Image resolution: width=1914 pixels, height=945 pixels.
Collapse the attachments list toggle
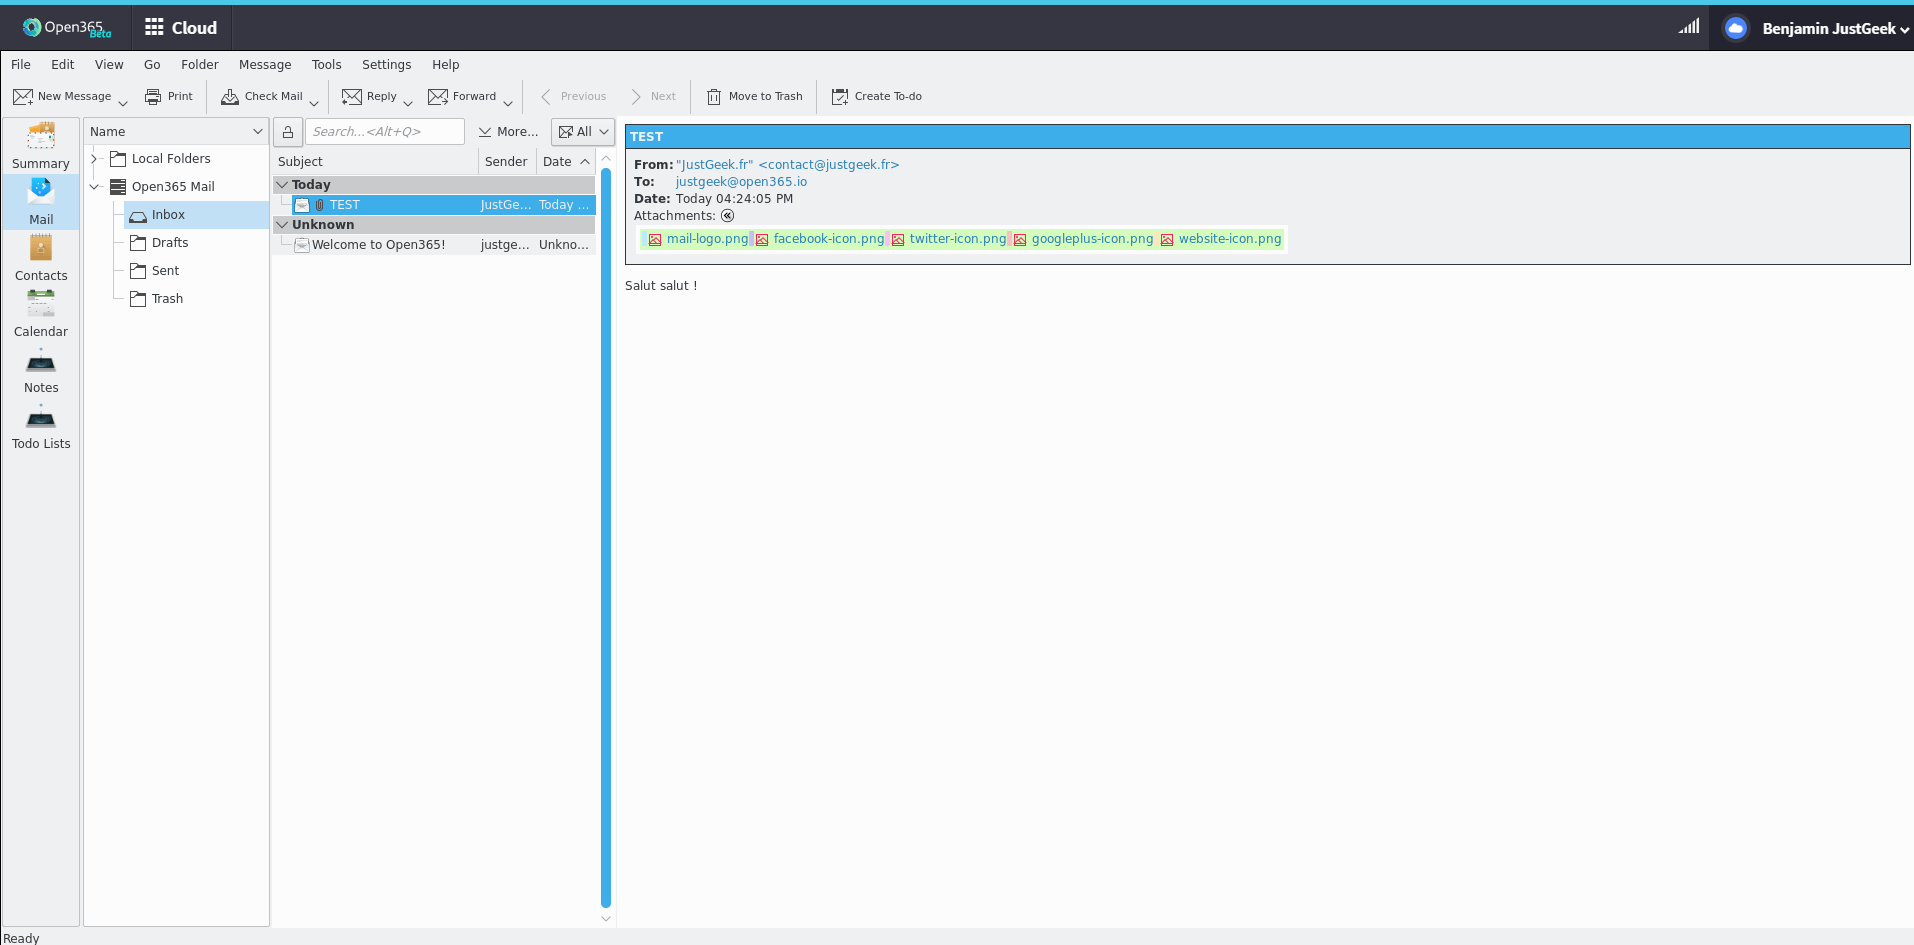[728, 216]
